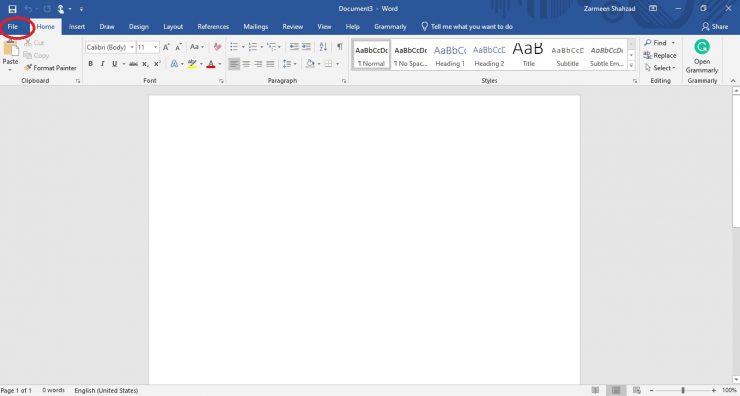Center align the text
The width and height of the screenshot is (740, 396).
coord(246,64)
